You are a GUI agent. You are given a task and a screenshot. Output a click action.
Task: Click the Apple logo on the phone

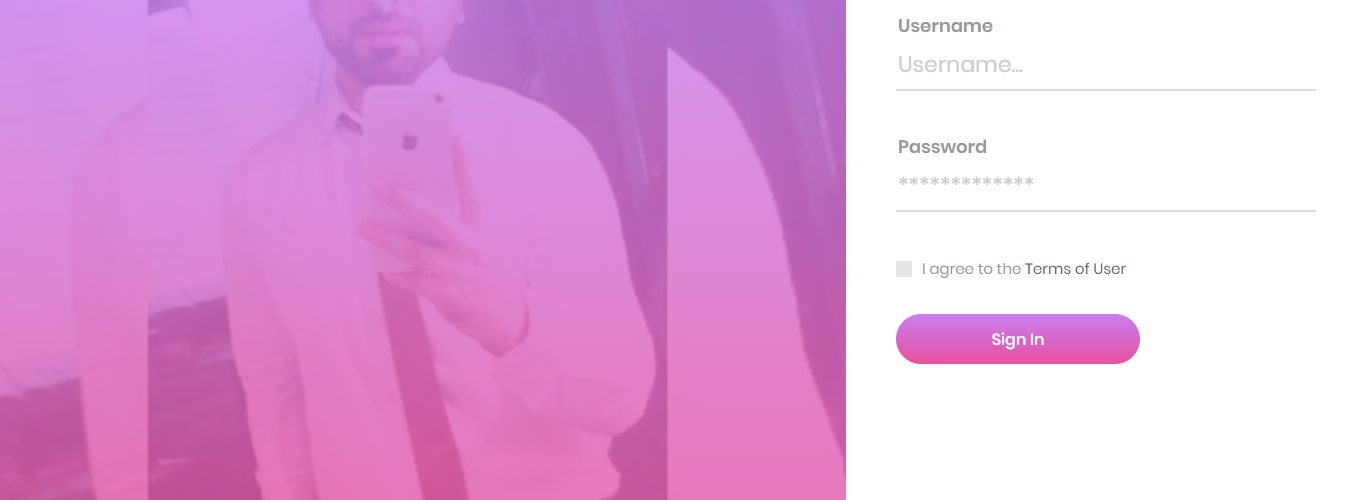(x=409, y=142)
